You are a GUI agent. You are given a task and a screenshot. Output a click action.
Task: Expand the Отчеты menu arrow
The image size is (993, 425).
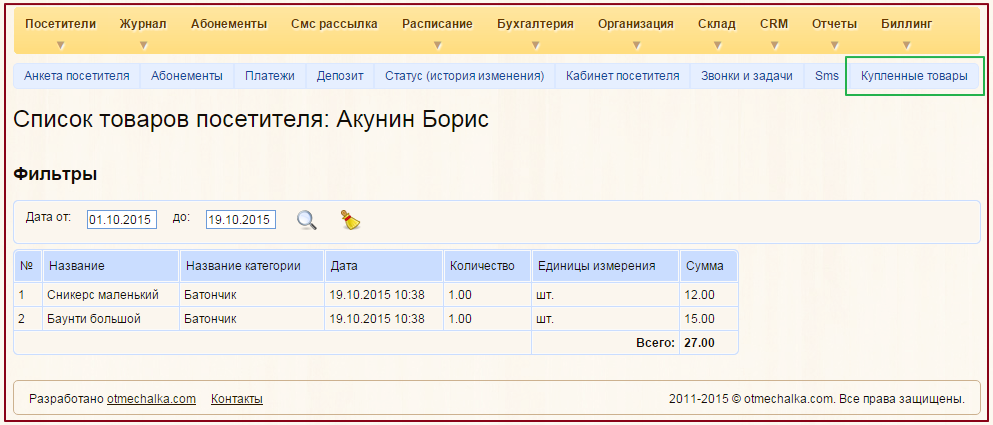[x=835, y=46]
